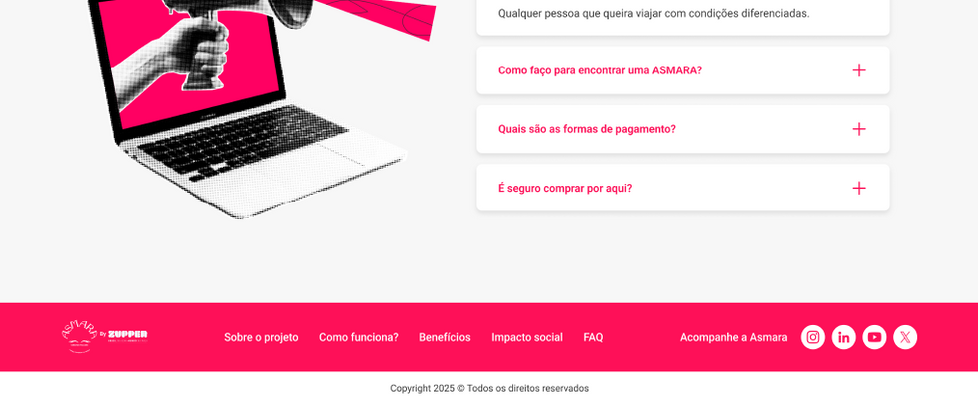Click the ASMARA by Zupper footer logo
978x406 pixels.
105,337
